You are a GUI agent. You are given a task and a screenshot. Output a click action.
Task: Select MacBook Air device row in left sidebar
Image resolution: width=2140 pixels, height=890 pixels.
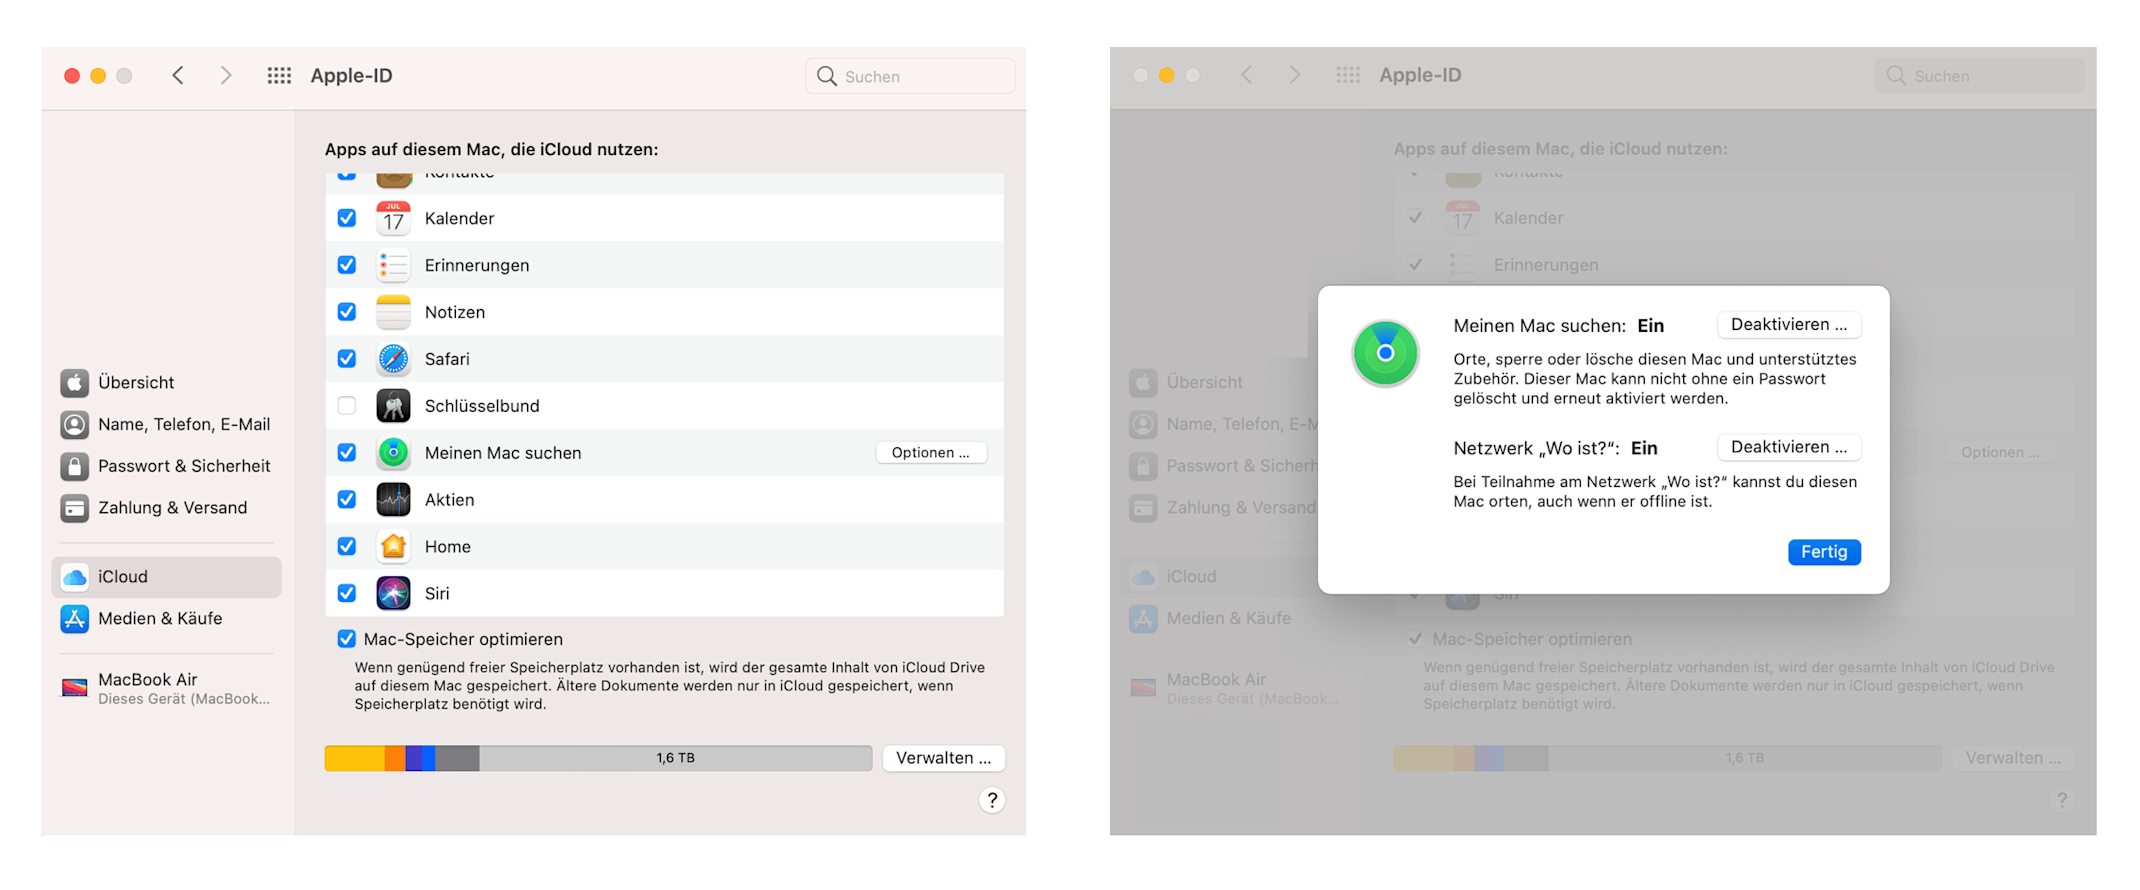click(166, 688)
